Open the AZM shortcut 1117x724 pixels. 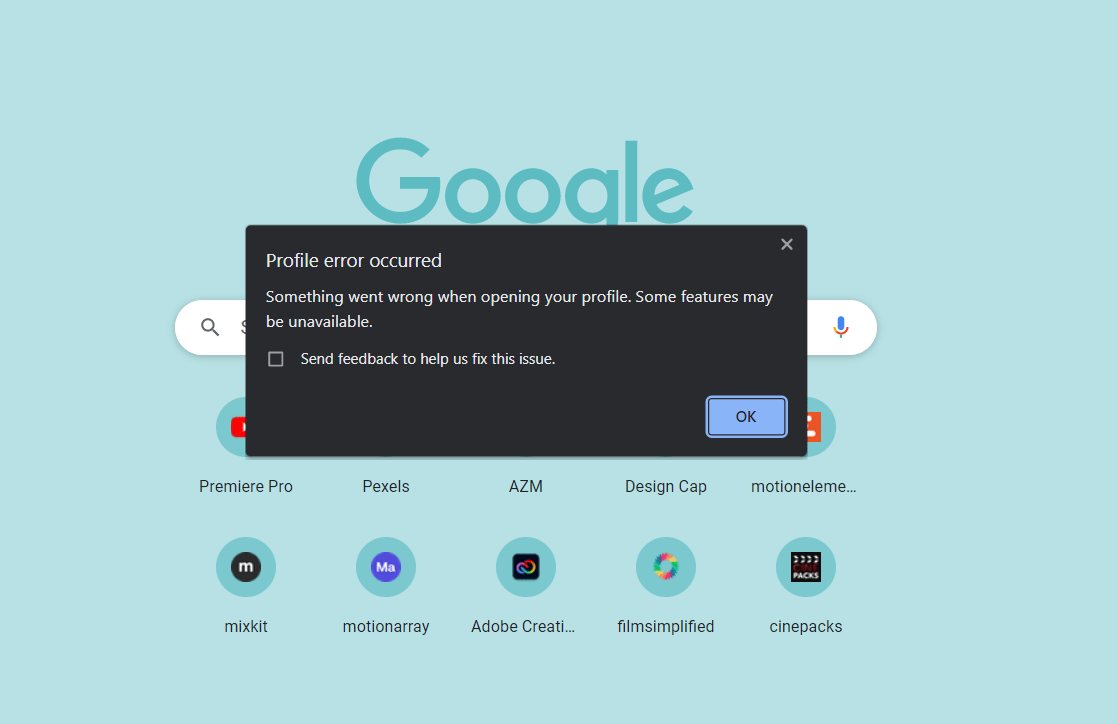[526, 426]
